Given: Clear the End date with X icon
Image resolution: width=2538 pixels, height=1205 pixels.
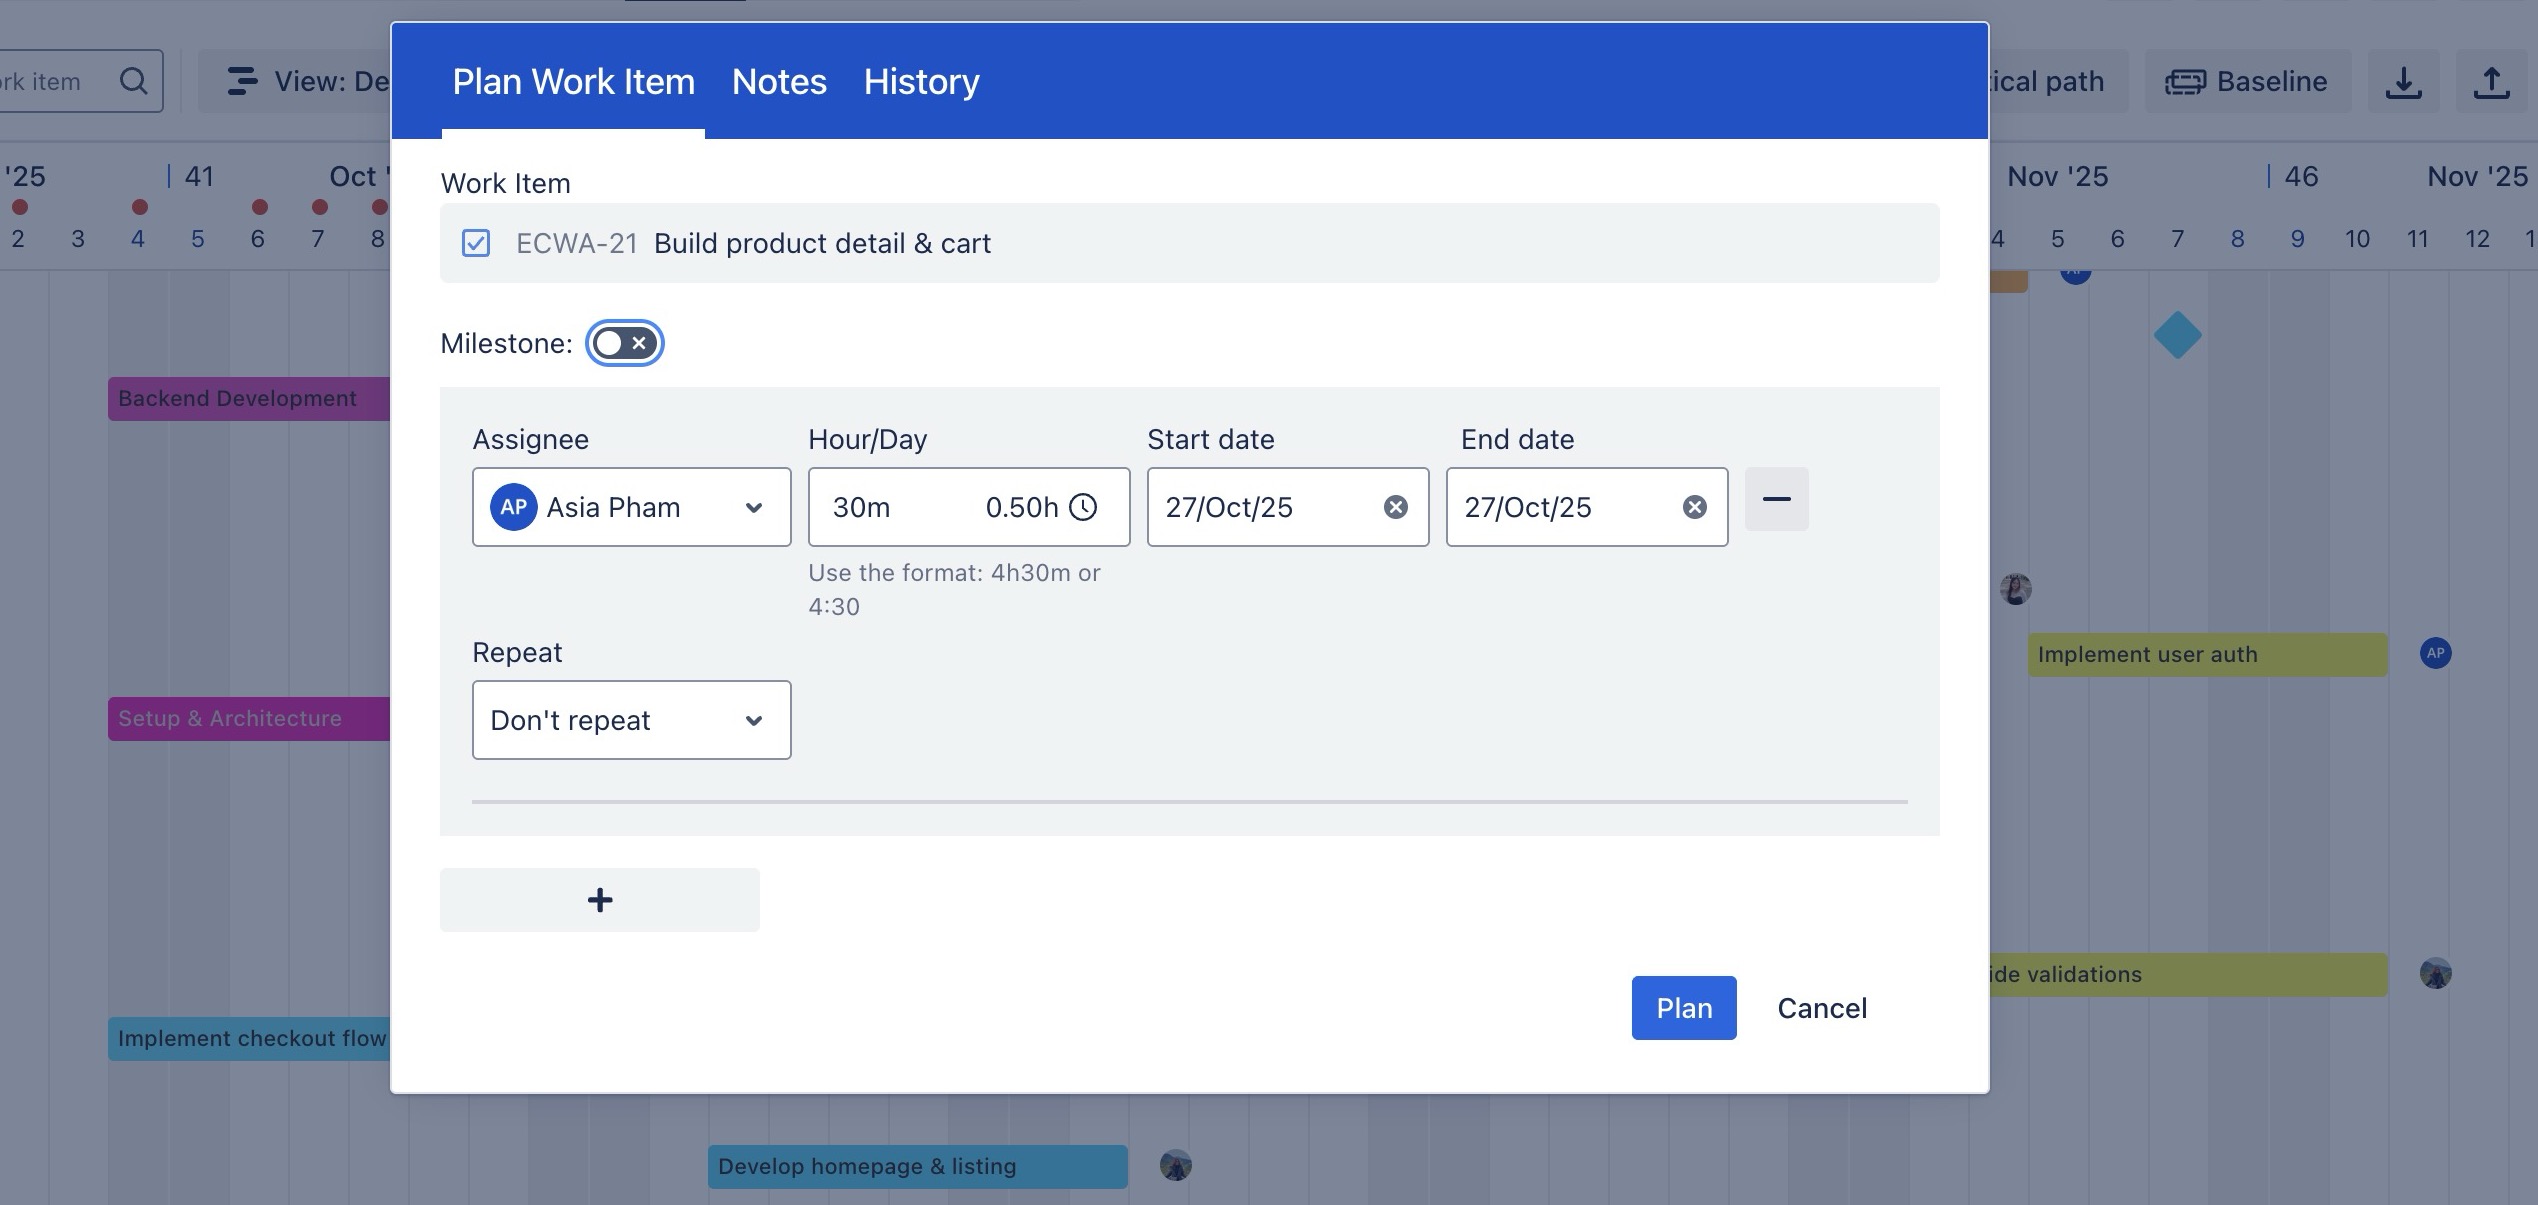Looking at the screenshot, I should 1694,507.
